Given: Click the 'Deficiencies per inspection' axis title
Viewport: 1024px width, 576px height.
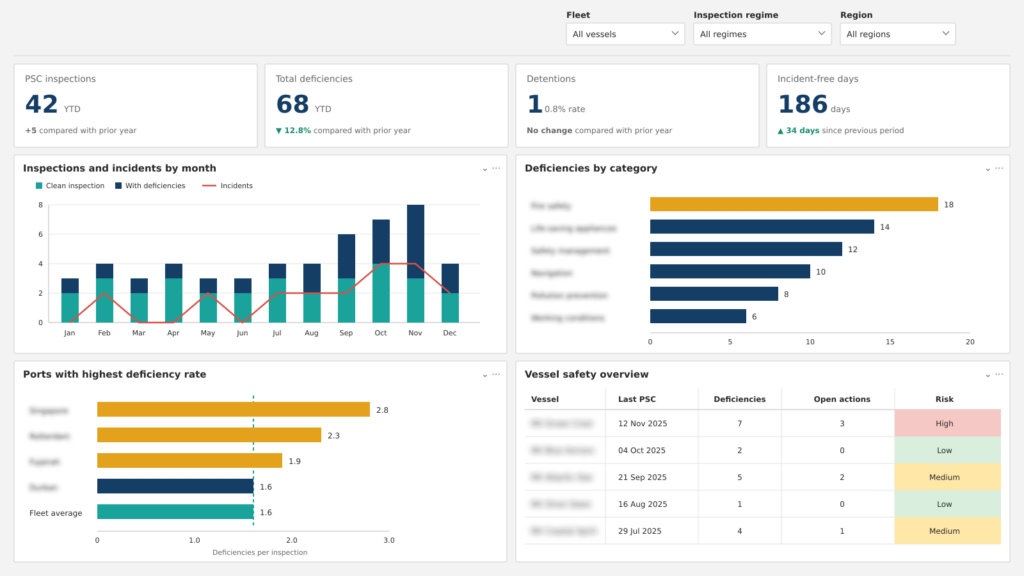Looking at the screenshot, I should pos(260,552).
